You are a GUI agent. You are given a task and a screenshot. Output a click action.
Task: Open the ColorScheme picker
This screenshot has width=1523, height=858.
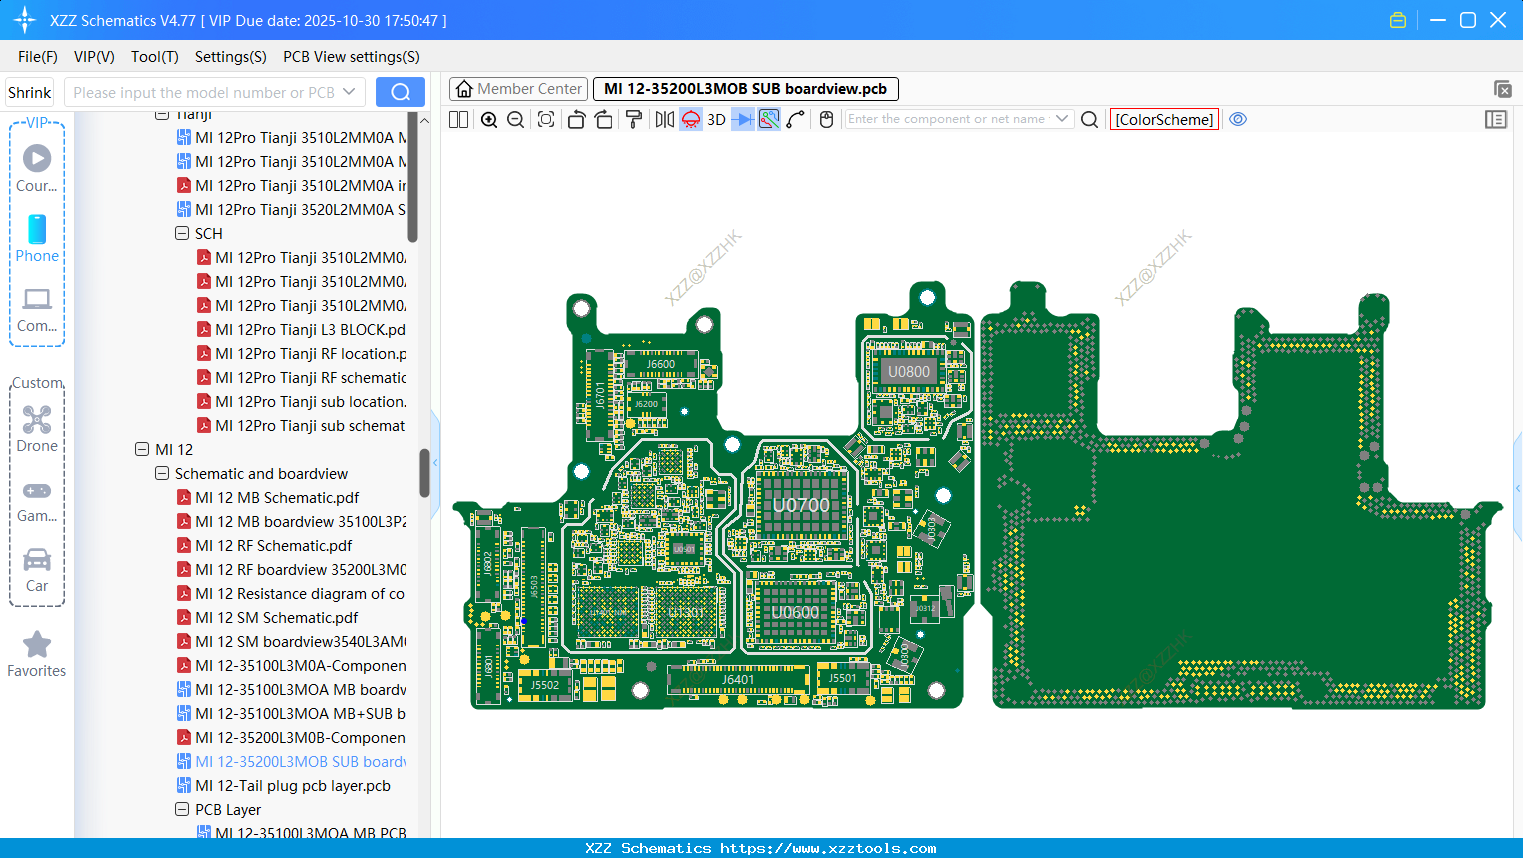point(1163,119)
